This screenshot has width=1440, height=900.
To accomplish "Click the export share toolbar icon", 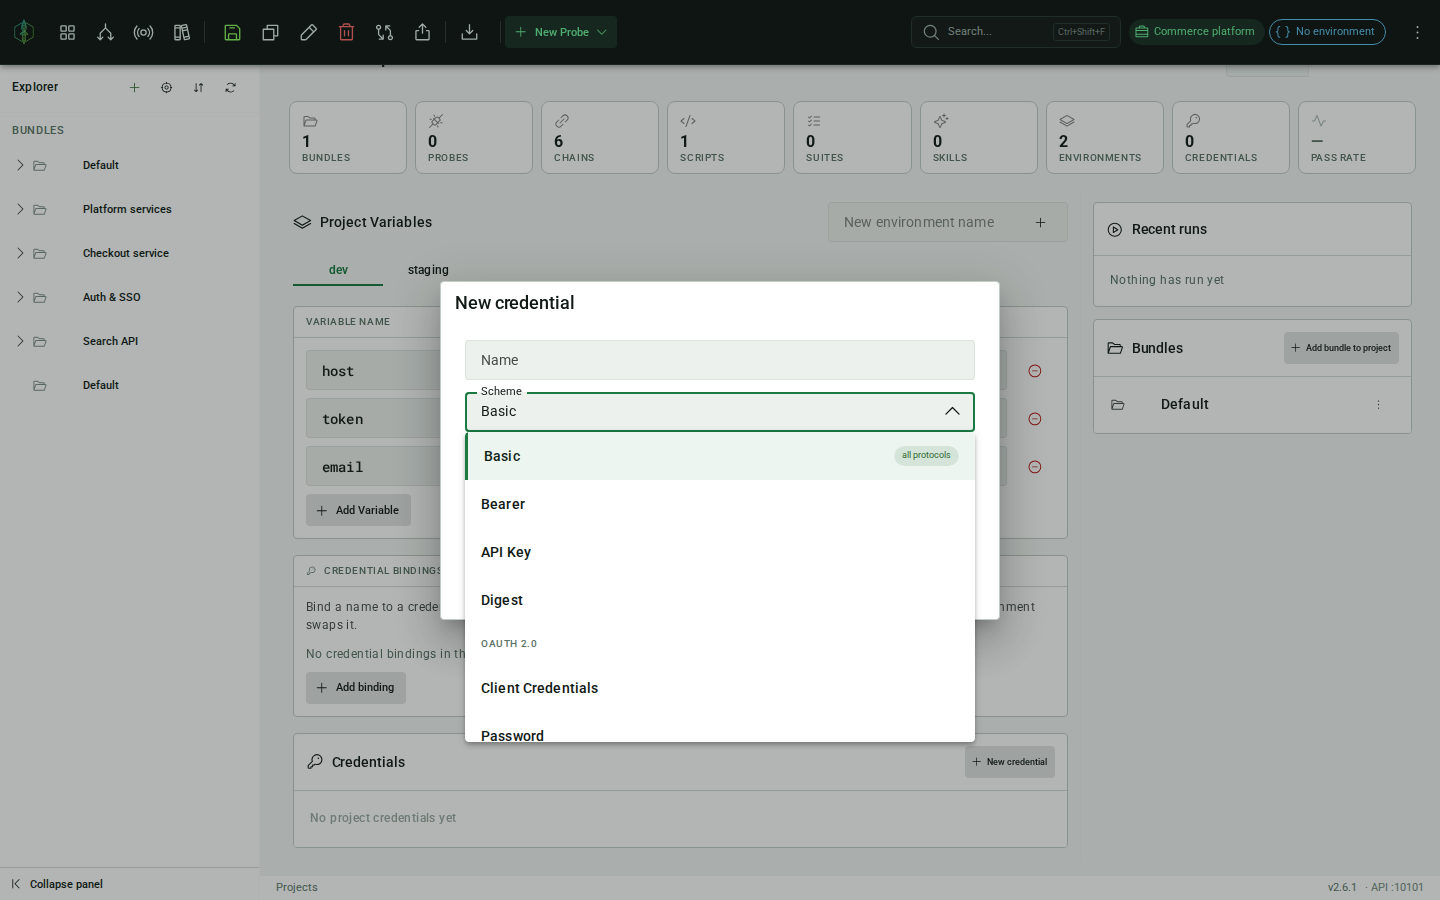I will coord(422,32).
